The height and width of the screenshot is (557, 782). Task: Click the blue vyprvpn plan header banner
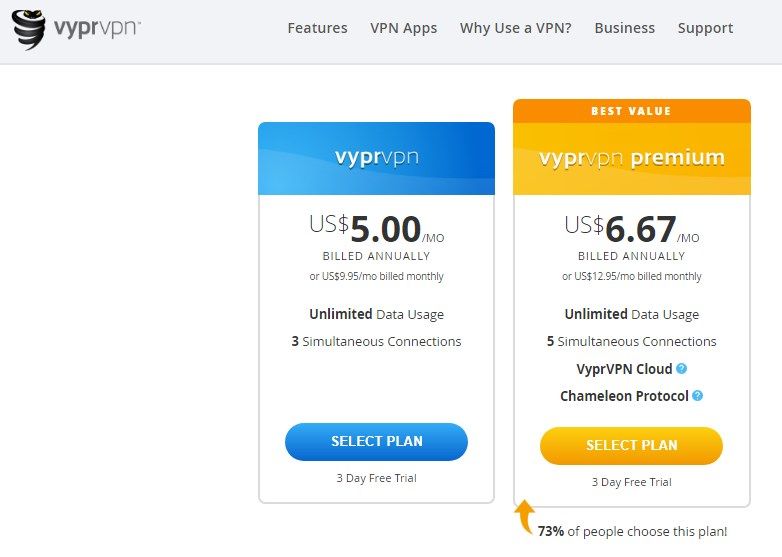377,158
